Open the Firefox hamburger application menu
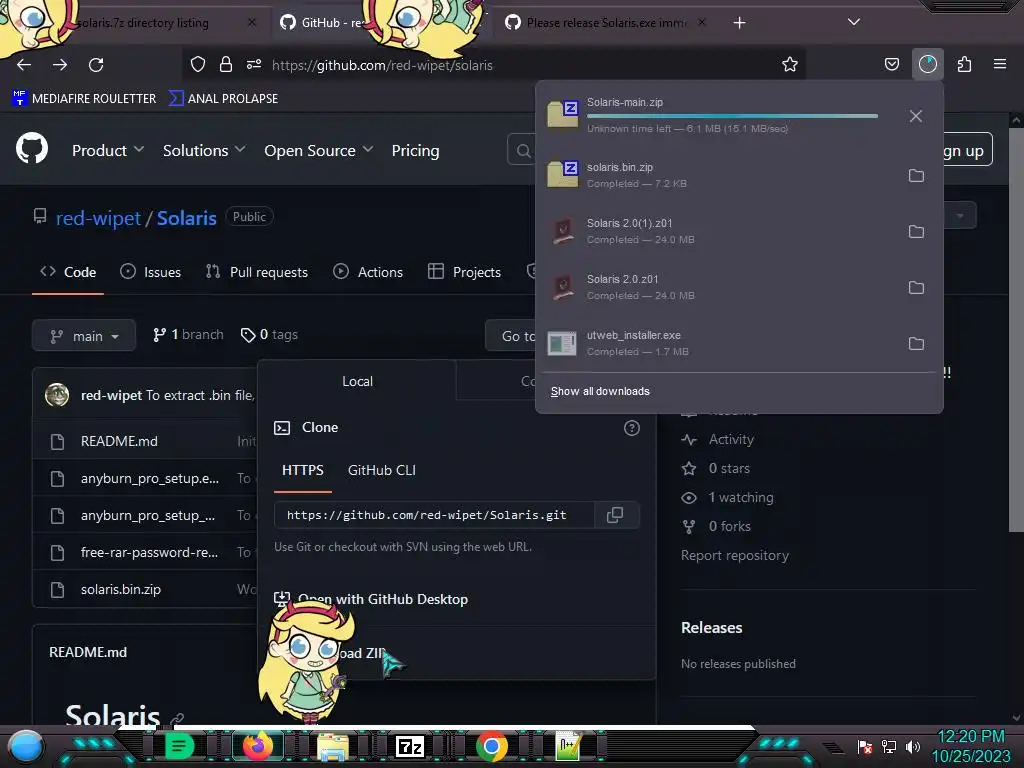The image size is (1024, 768). click(1000, 64)
